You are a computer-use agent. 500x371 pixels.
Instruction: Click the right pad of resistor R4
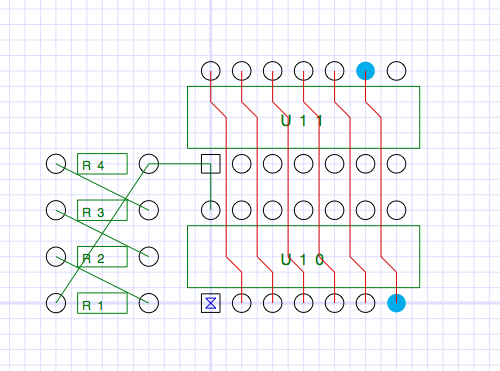pyautogui.click(x=149, y=164)
